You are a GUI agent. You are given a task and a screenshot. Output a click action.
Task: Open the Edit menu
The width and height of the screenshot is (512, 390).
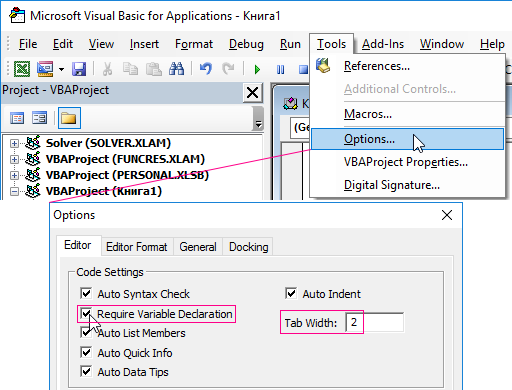click(63, 44)
